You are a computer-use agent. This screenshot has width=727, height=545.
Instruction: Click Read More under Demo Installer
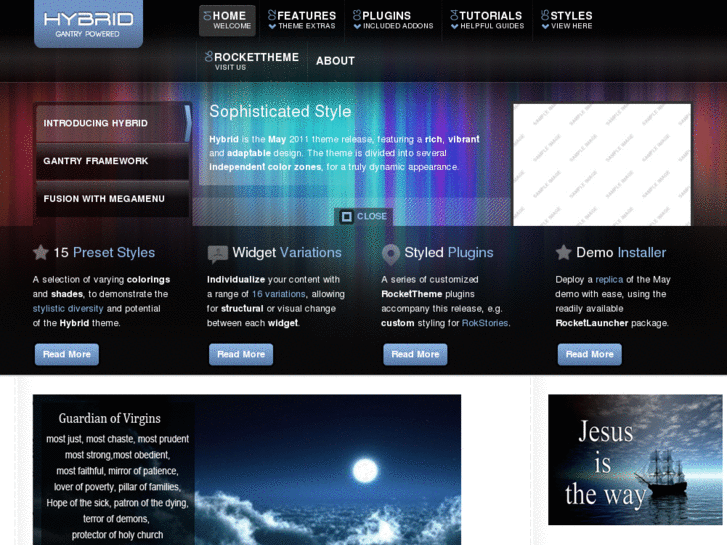(x=590, y=354)
